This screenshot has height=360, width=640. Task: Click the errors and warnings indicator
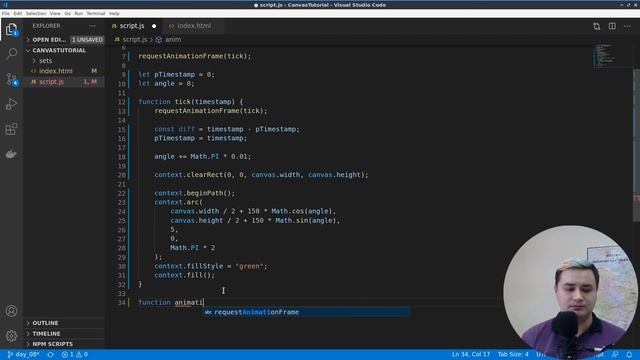click(75, 355)
